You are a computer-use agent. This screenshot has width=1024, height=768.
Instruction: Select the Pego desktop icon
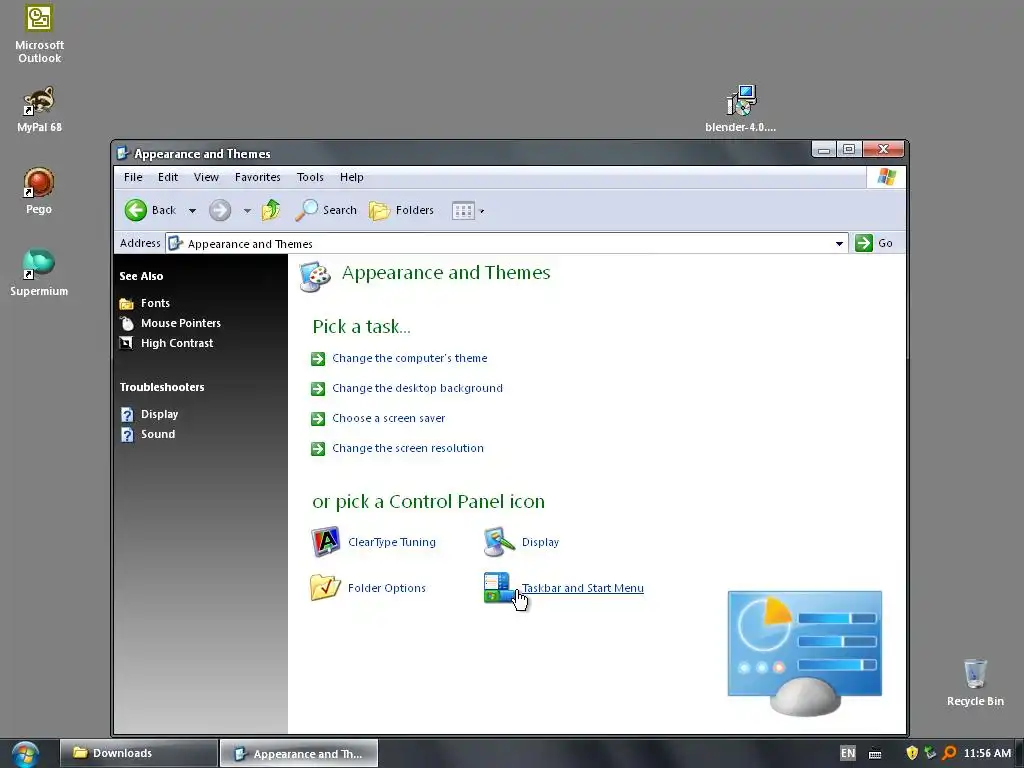pyautogui.click(x=39, y=191)
